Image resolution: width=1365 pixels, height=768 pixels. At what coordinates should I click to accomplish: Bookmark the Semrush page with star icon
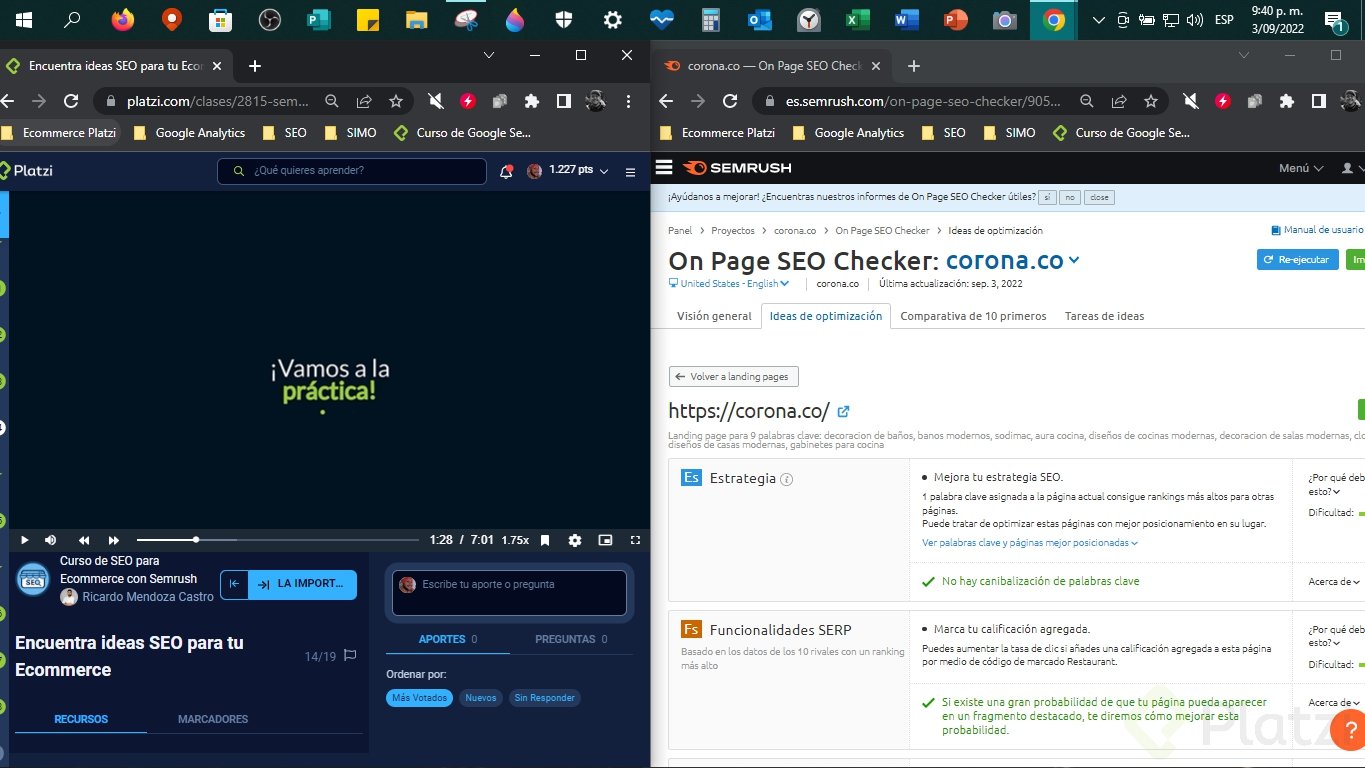point(1151,101)
